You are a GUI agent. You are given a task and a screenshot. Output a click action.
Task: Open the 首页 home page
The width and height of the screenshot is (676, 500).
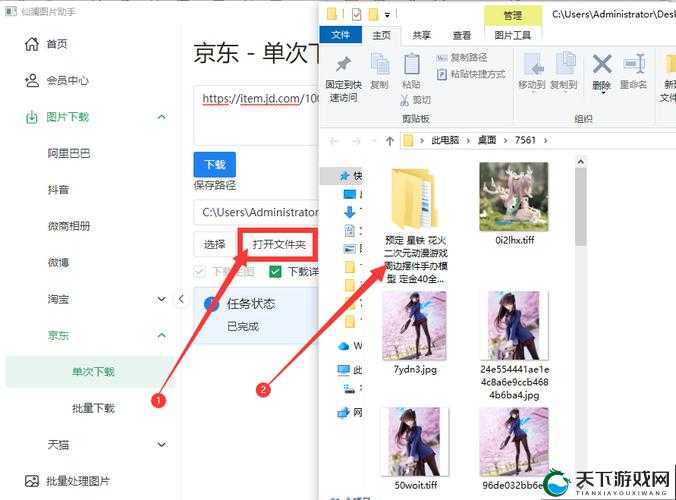(46, 44)
